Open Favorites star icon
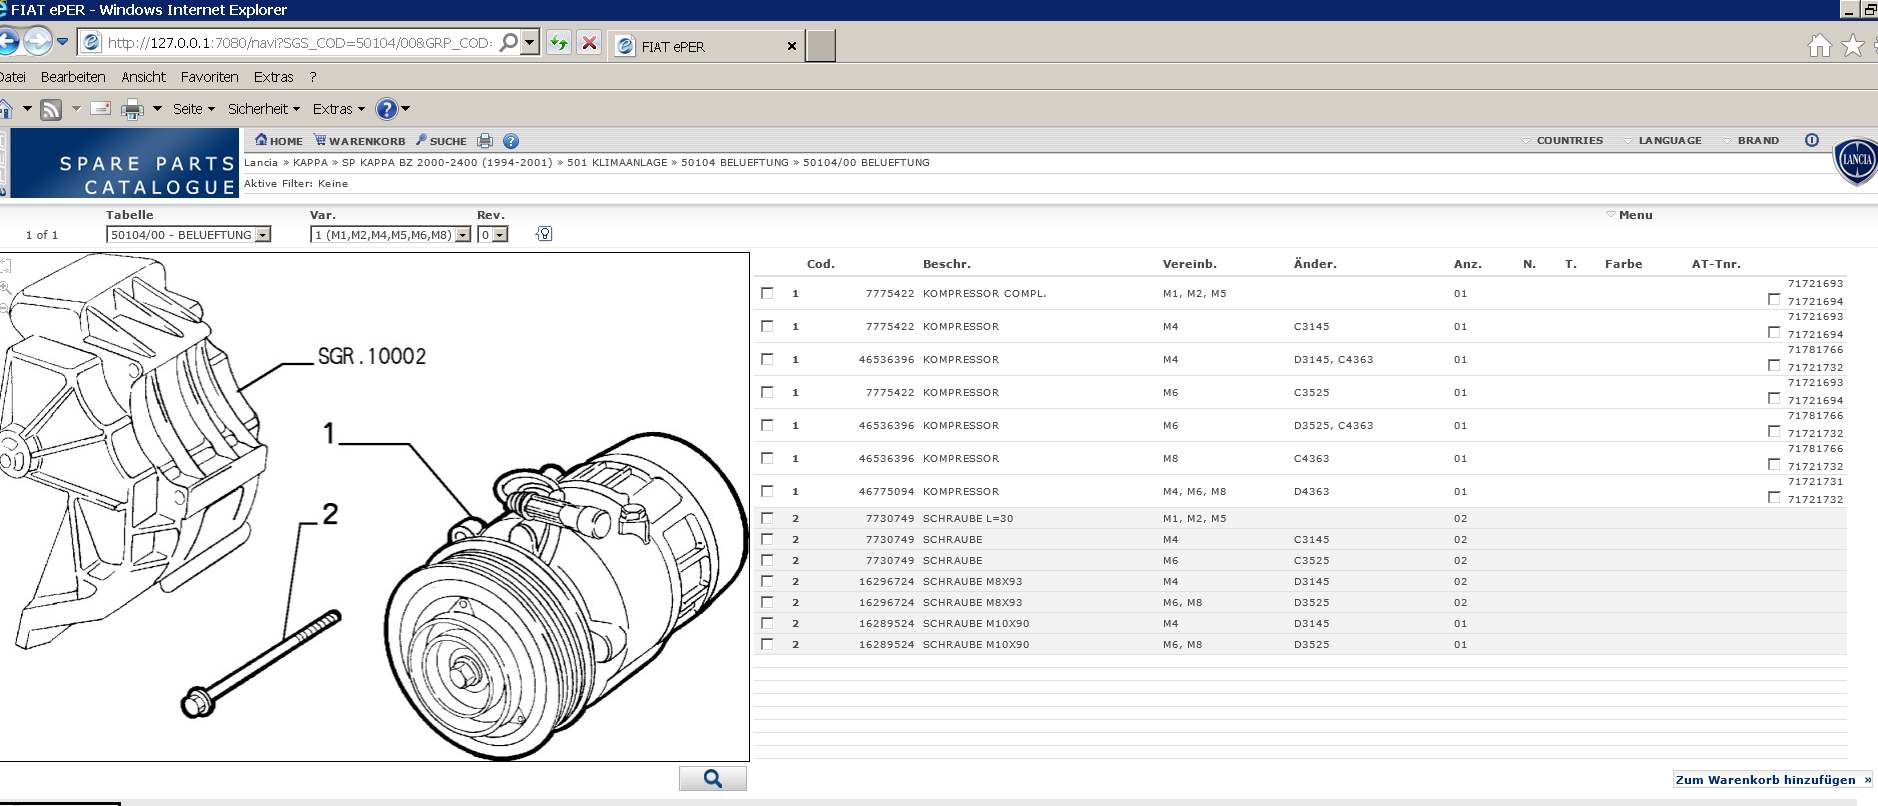The image size is (1878, 806). click(x=1853, y=45)
